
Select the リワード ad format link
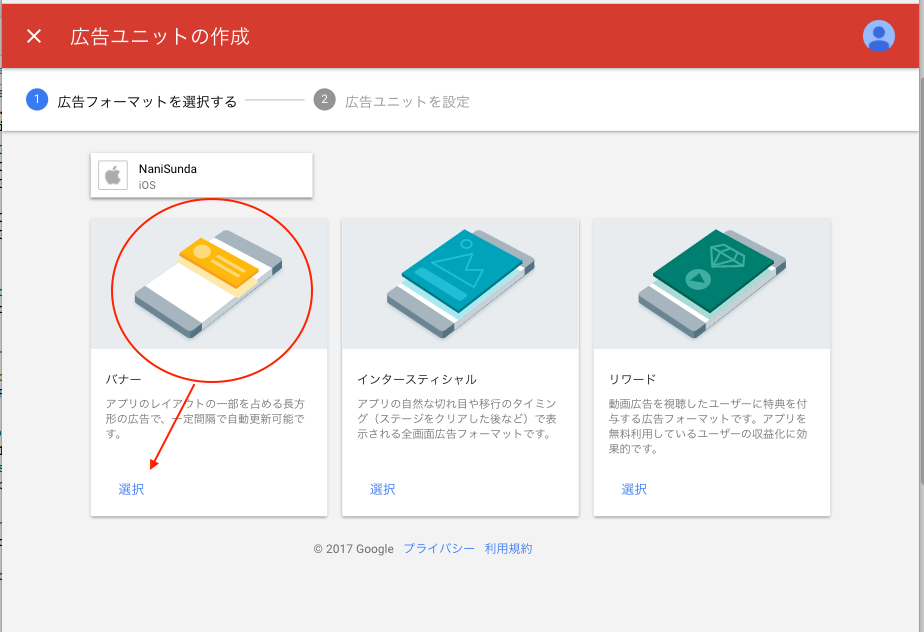[x=634, y=489]
